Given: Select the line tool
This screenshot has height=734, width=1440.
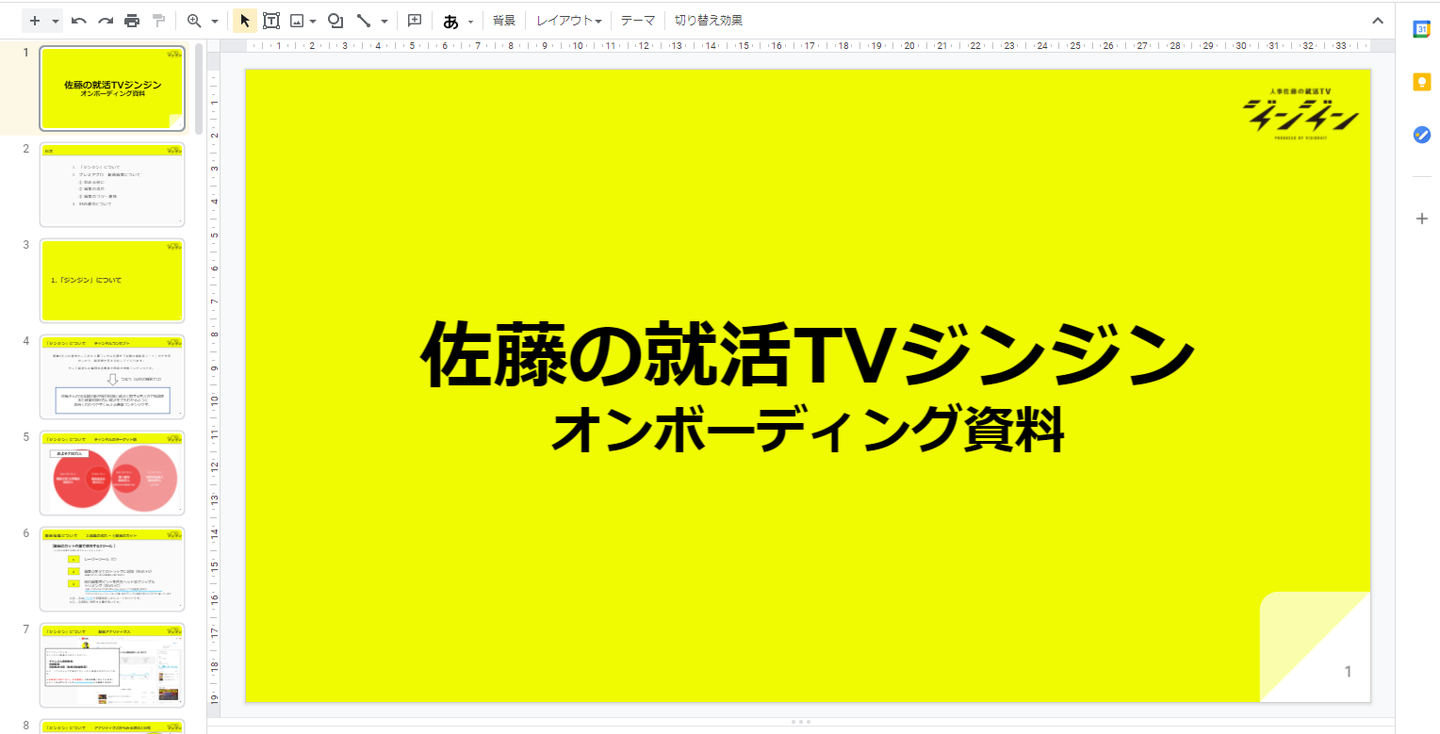Looking at the screenshot, I should click(364, 21).
